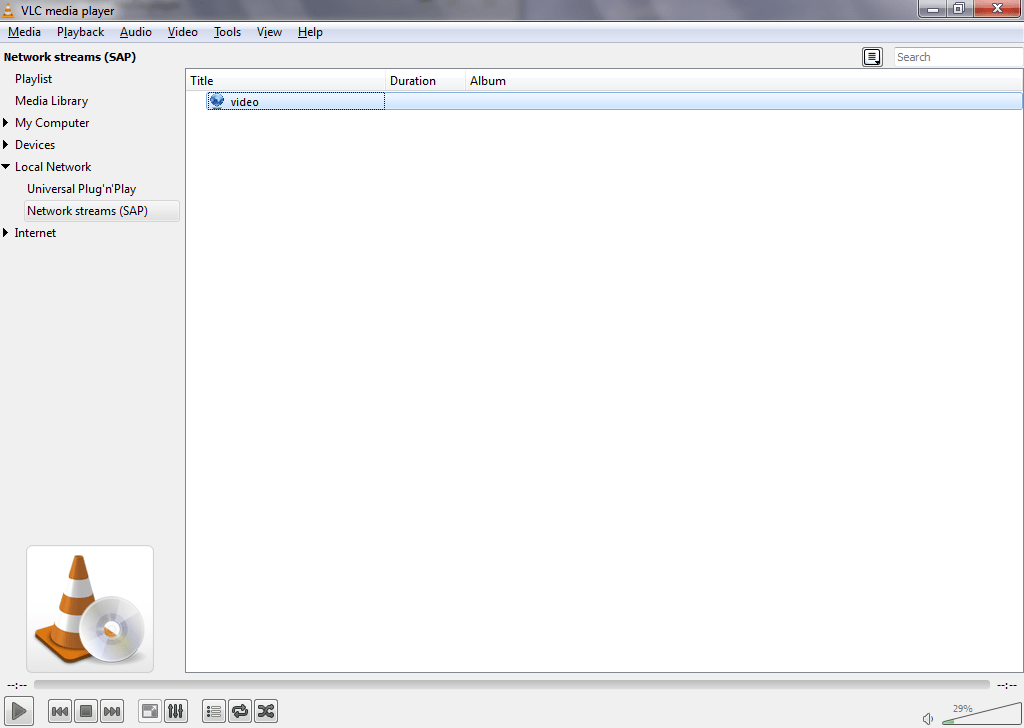Collapse the Local Network node
The width and height of the screenshot is (1024, 728).
pyautogui.click(x=6, y=166)
